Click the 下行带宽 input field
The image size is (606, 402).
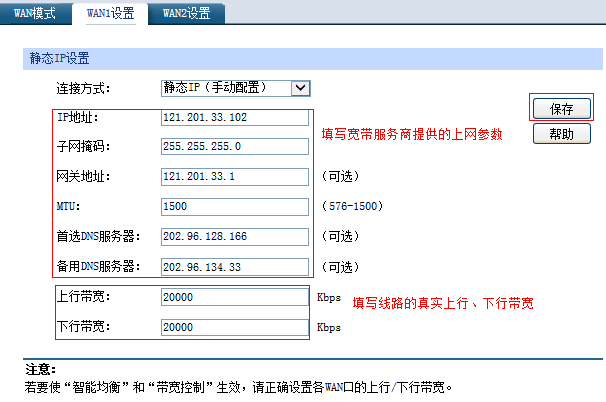coord(235,327)
